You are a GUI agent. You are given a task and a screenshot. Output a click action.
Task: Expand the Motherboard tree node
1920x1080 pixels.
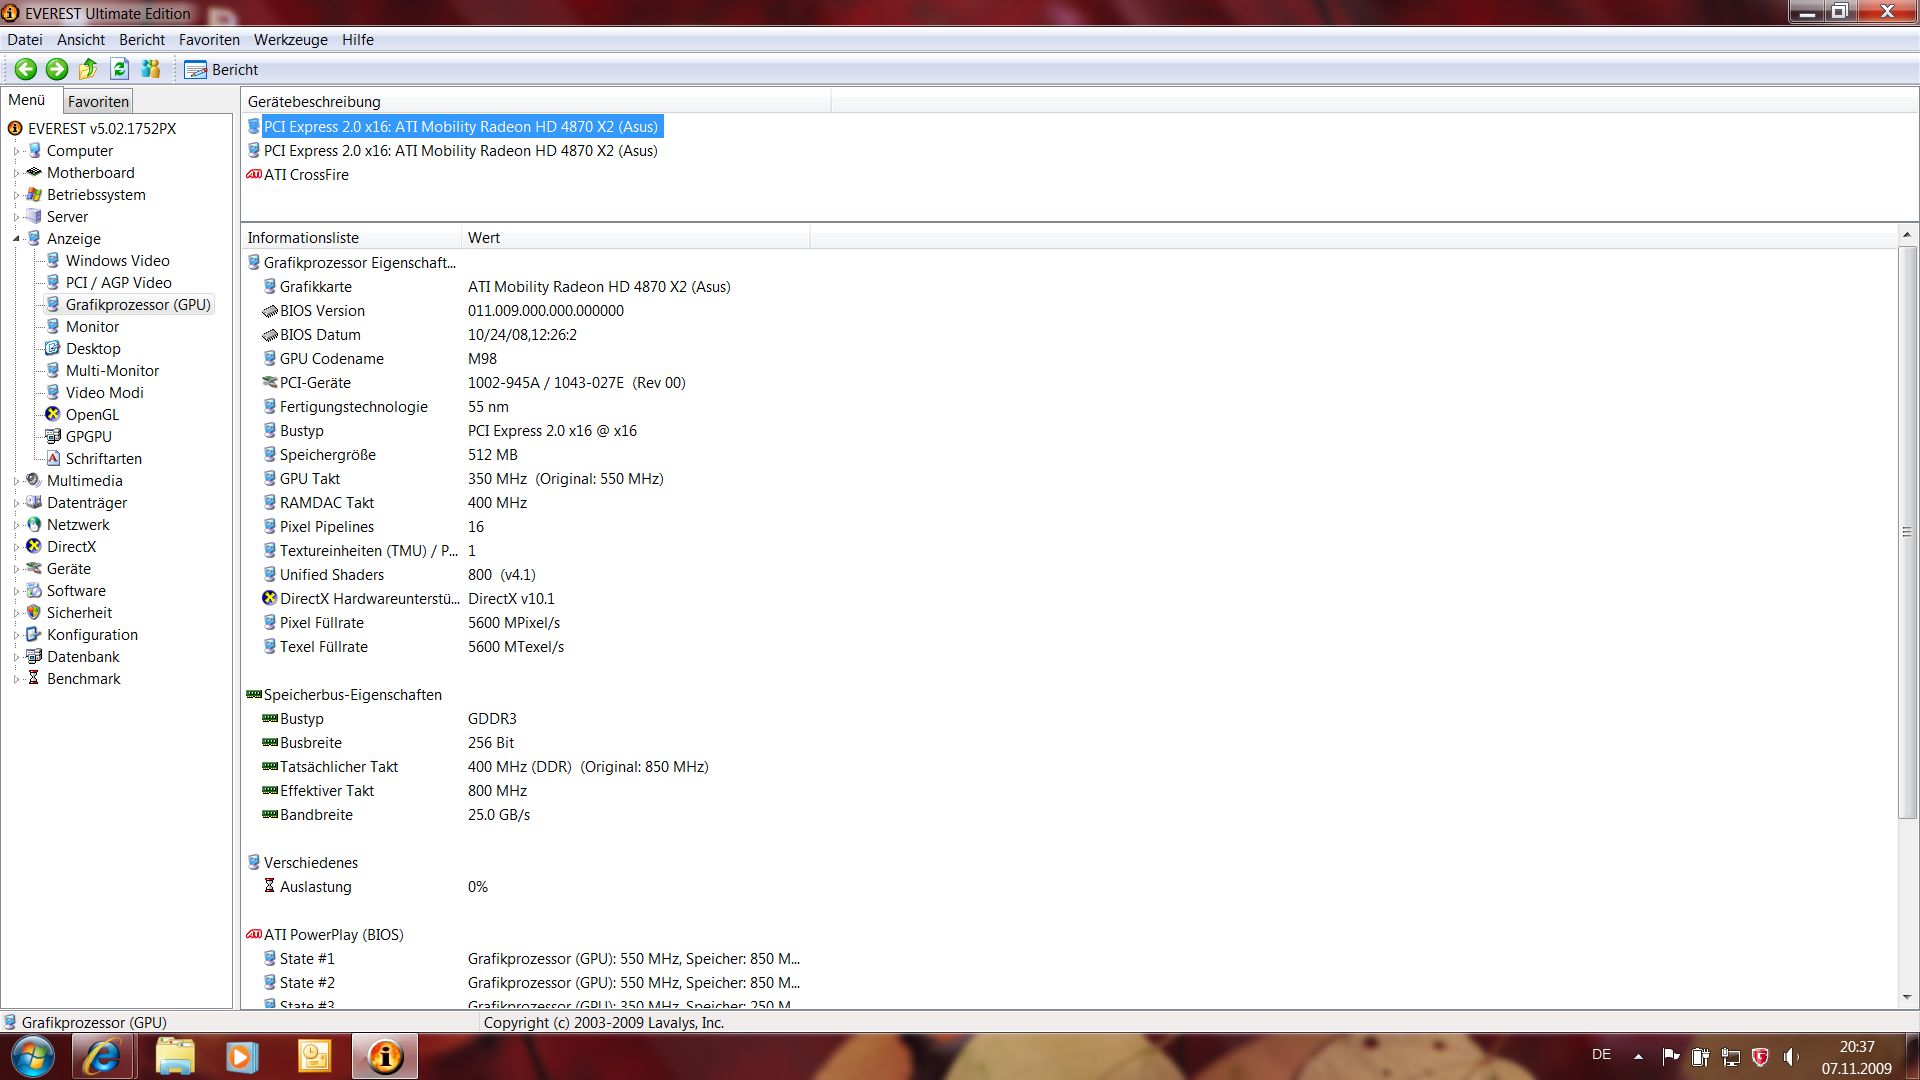(x=16, y=173)
